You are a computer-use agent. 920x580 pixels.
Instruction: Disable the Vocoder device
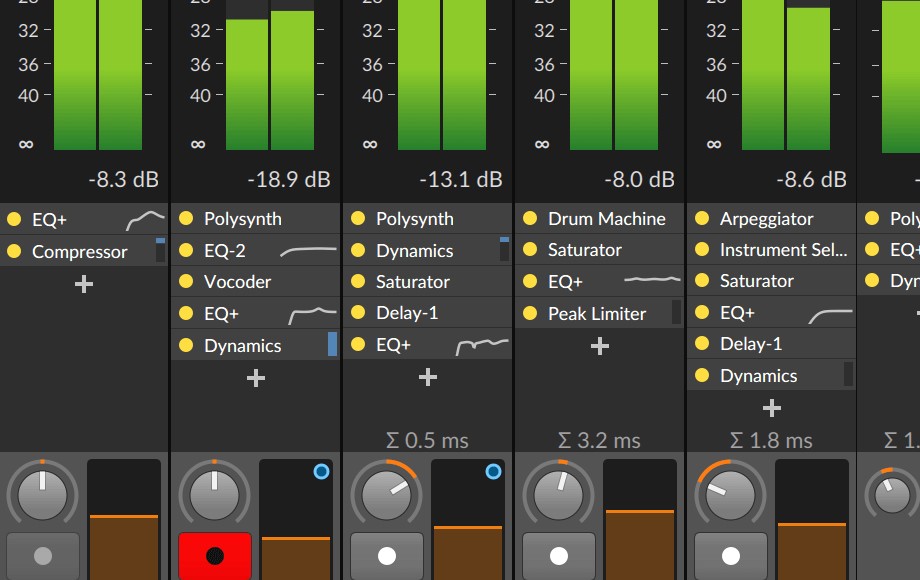click(185, 282)
